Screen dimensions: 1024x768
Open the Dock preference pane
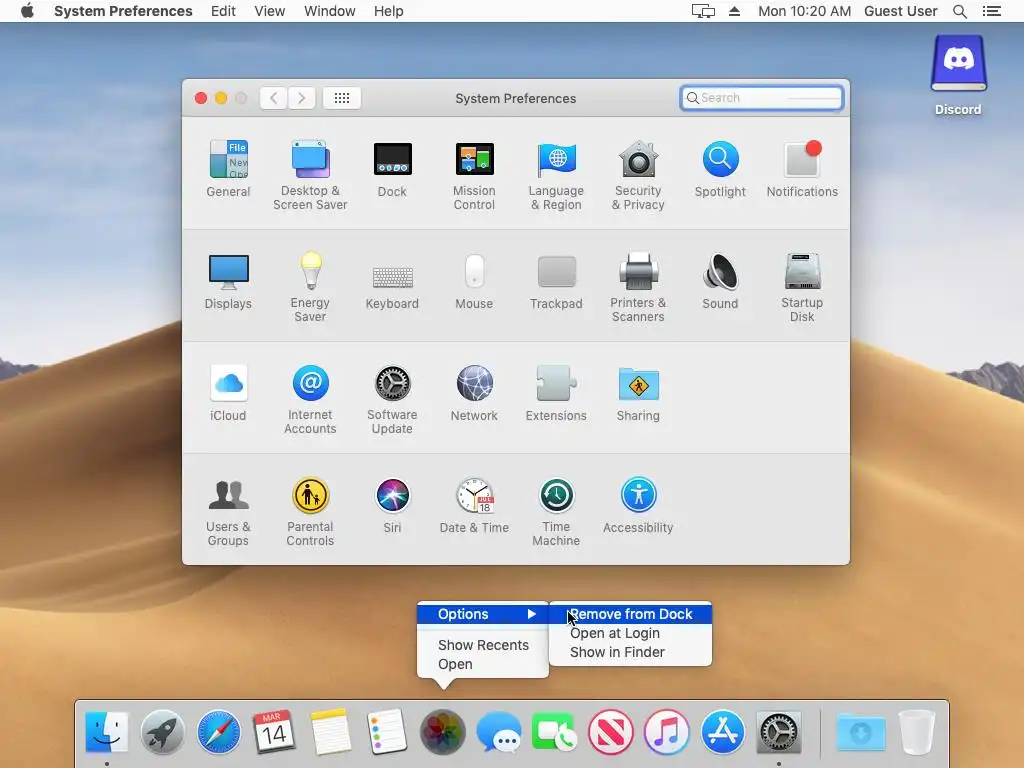(x=392, y=168)
